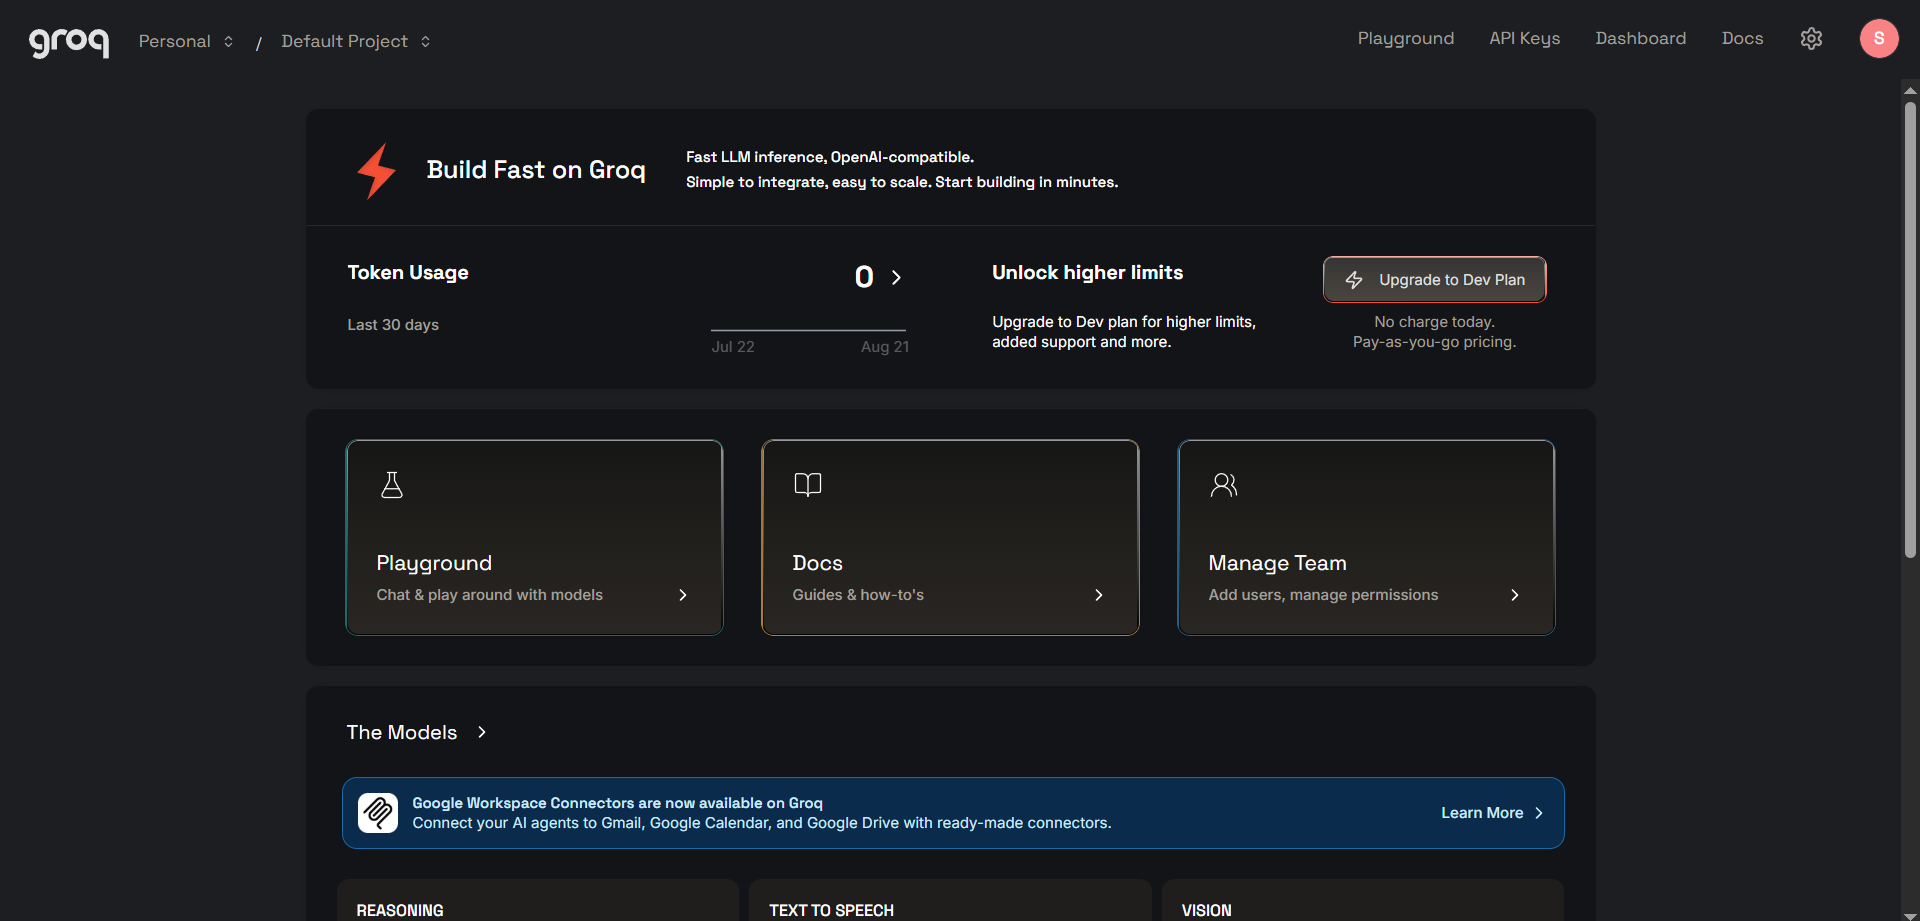Open API Keys in the top navigation
1920x921 pixels.
[1524, 38]
